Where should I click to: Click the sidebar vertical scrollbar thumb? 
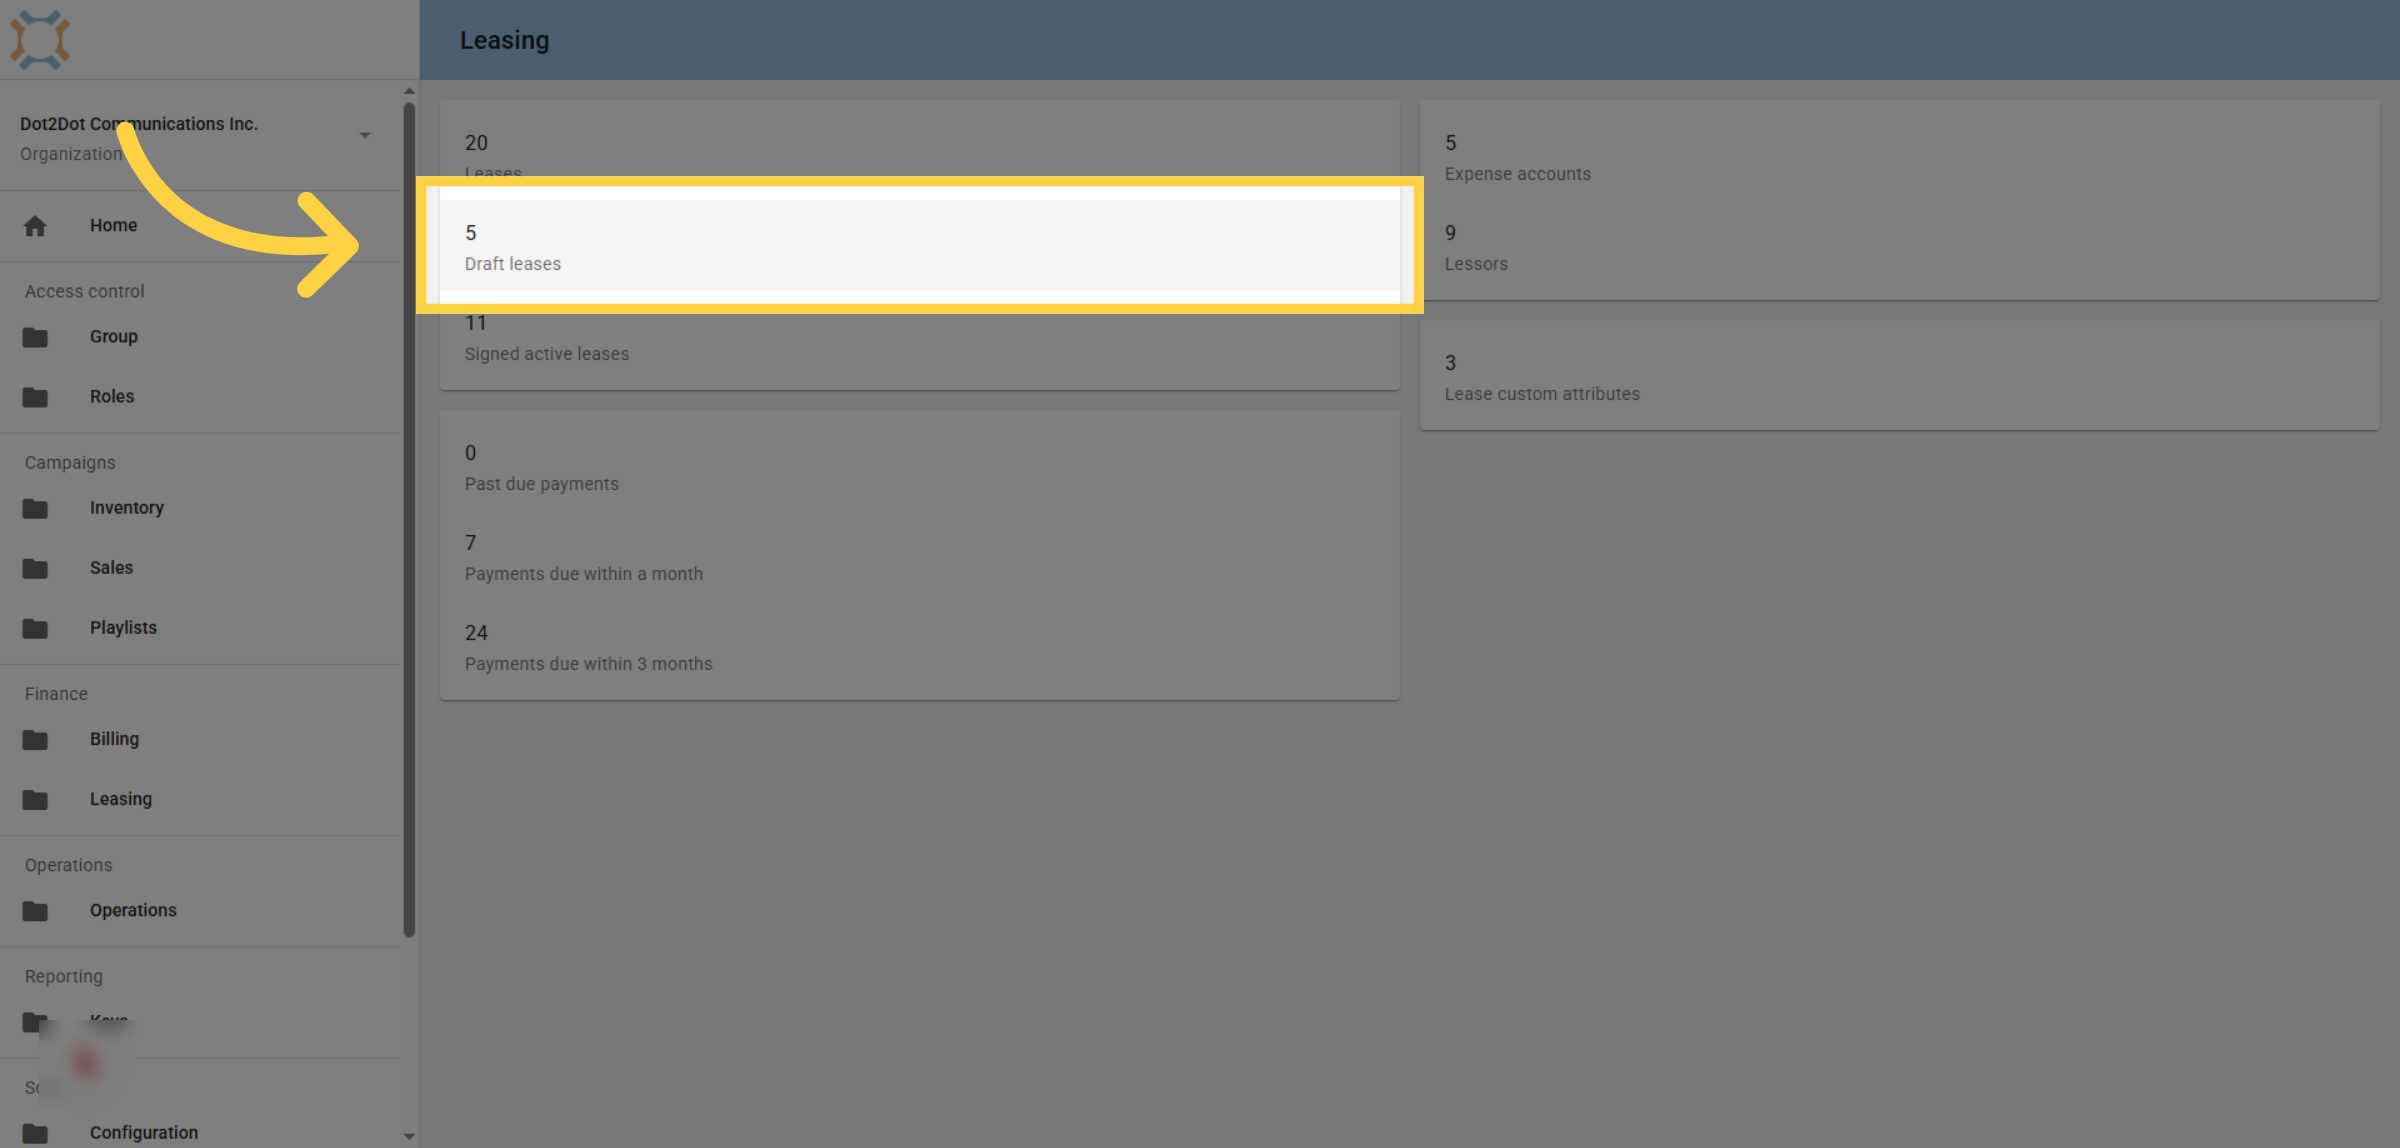(x=409, y=520)
